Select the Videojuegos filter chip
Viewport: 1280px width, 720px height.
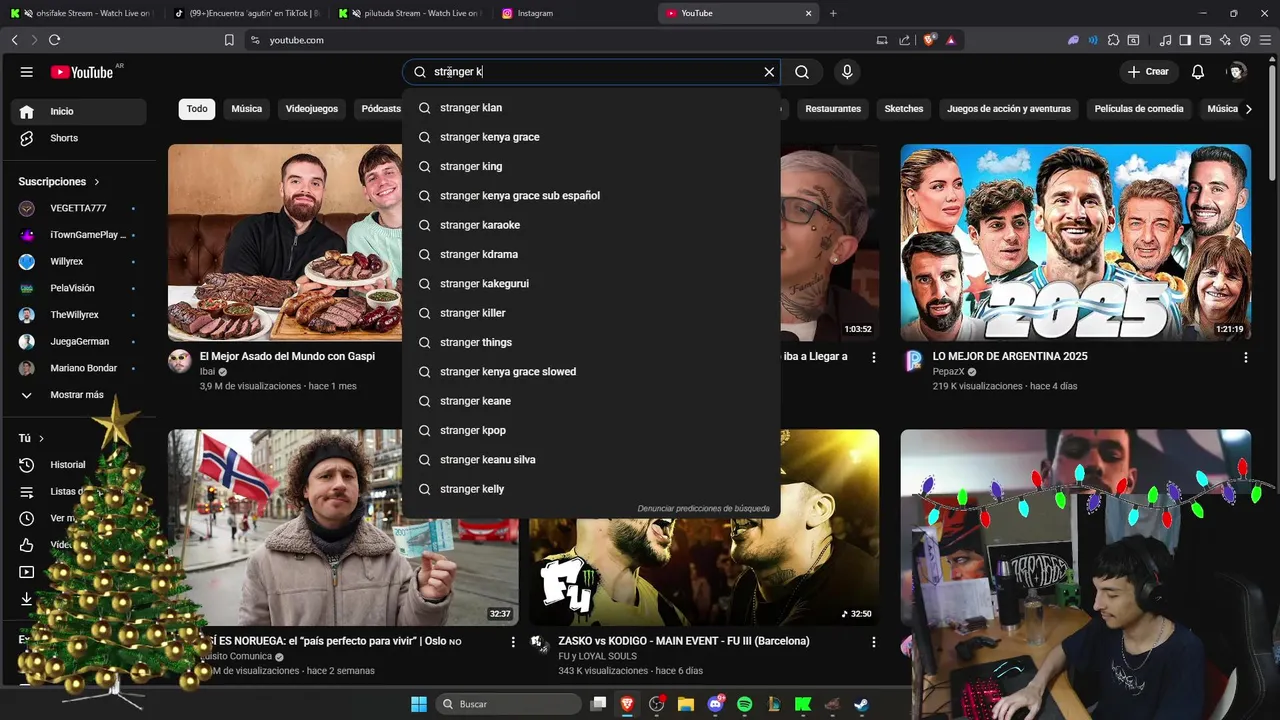click(312, 109)
